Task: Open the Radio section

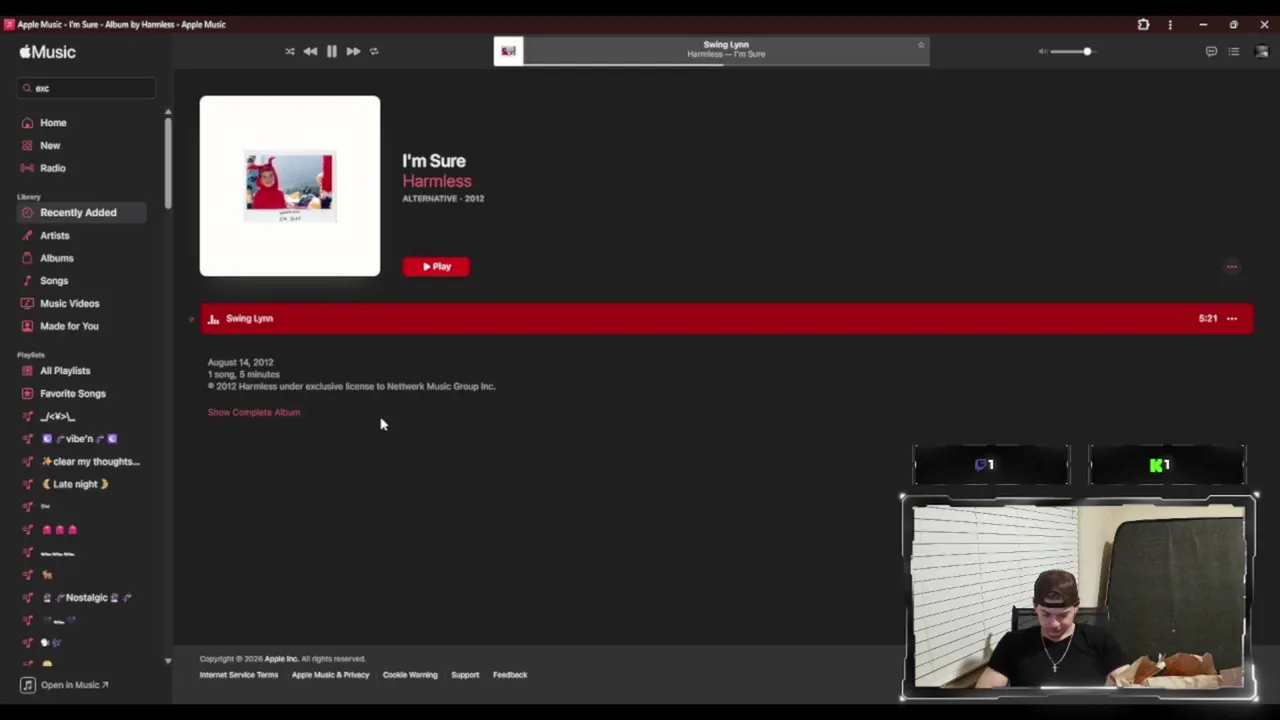Action: coord(53,168)
